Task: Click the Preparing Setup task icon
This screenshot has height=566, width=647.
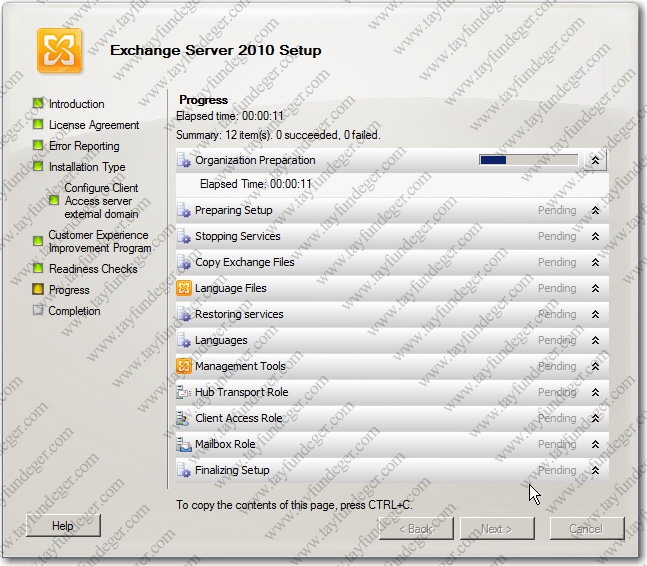Action: (184, 210)
